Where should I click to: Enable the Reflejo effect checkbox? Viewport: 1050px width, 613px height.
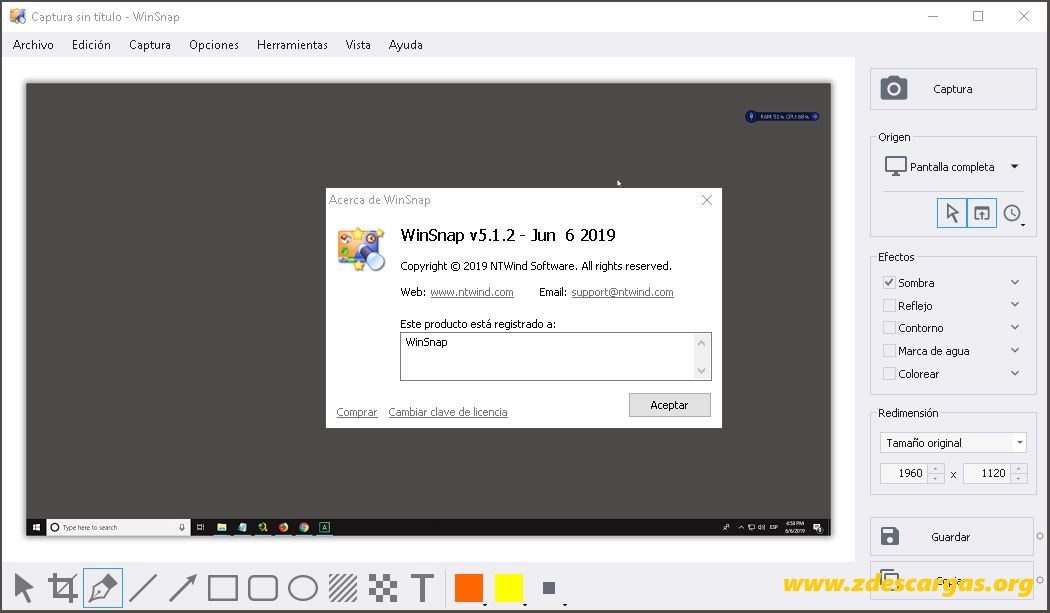point(889,305)
